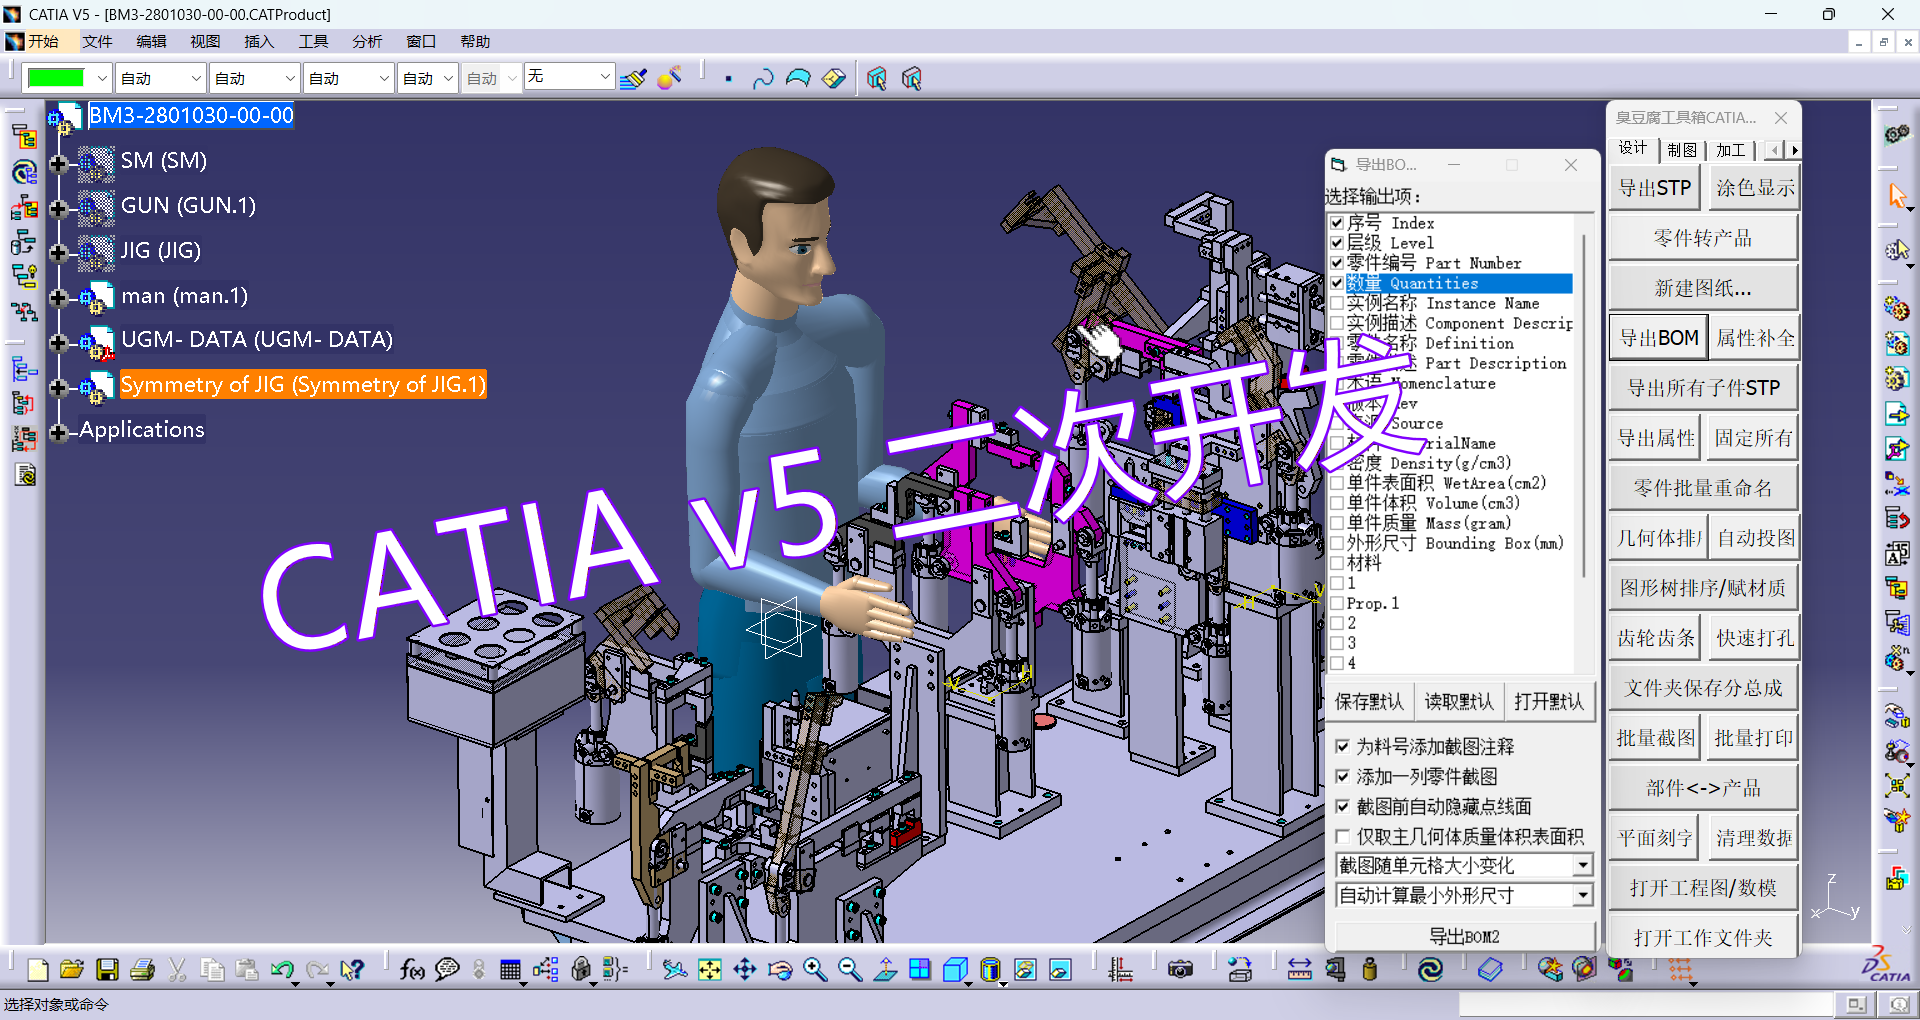Click the 批量截图 button
The image size is (1920, 1020).
pos(1656,738)
